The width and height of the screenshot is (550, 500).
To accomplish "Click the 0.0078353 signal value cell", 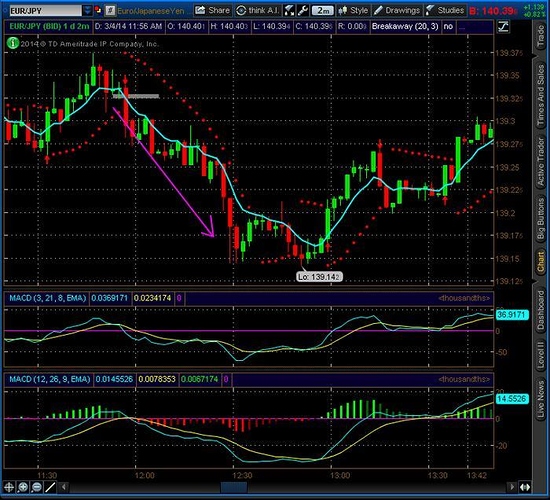I will click(157, 379).
